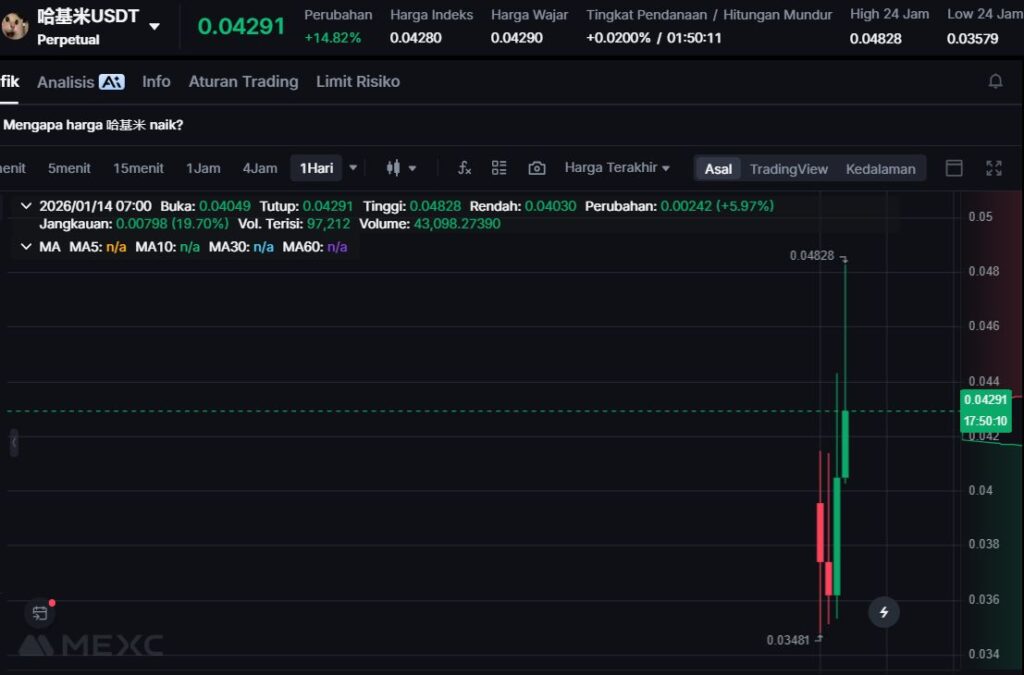
Task: Open the fx indicators menu
Action: [x=464, y=168]
